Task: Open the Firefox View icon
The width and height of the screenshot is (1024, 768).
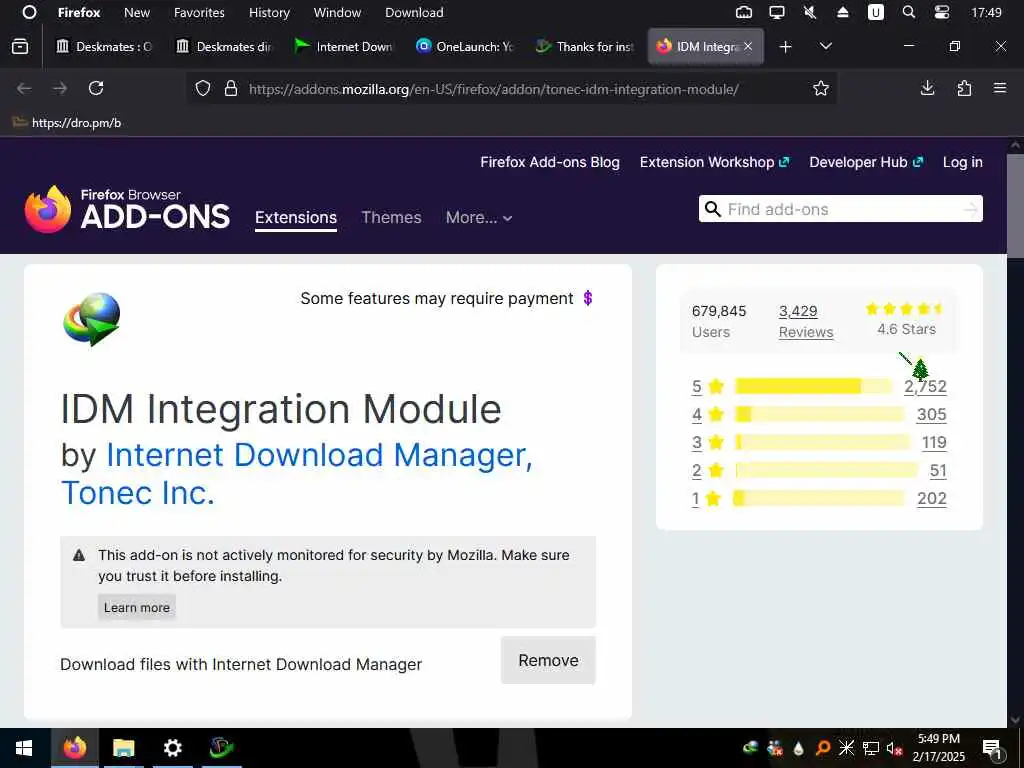Action: point(20,46)
